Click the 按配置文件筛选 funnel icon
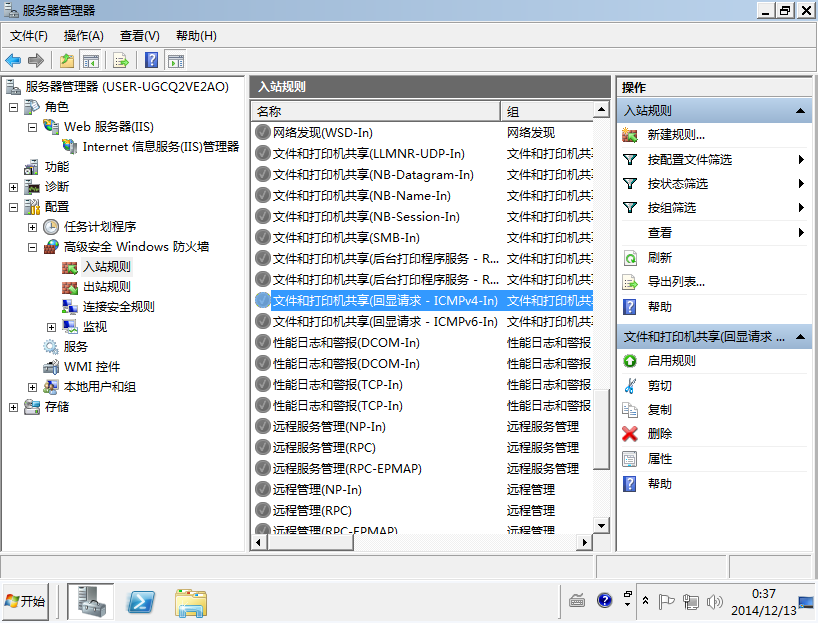 click(630, 160)
